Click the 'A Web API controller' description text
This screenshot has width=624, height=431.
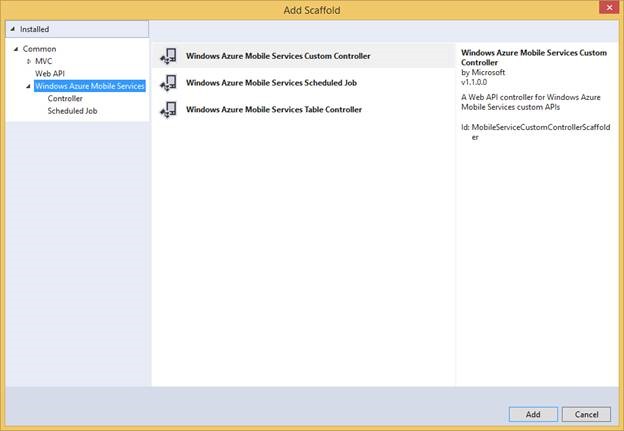pyautogui.click(x=531, y=102)
